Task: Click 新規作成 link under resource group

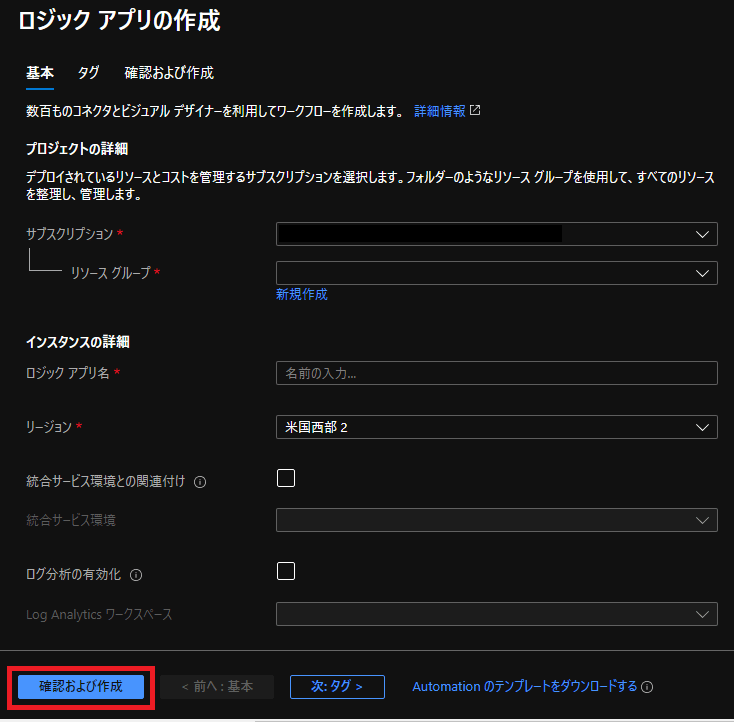Action: [x=302, y=295]
